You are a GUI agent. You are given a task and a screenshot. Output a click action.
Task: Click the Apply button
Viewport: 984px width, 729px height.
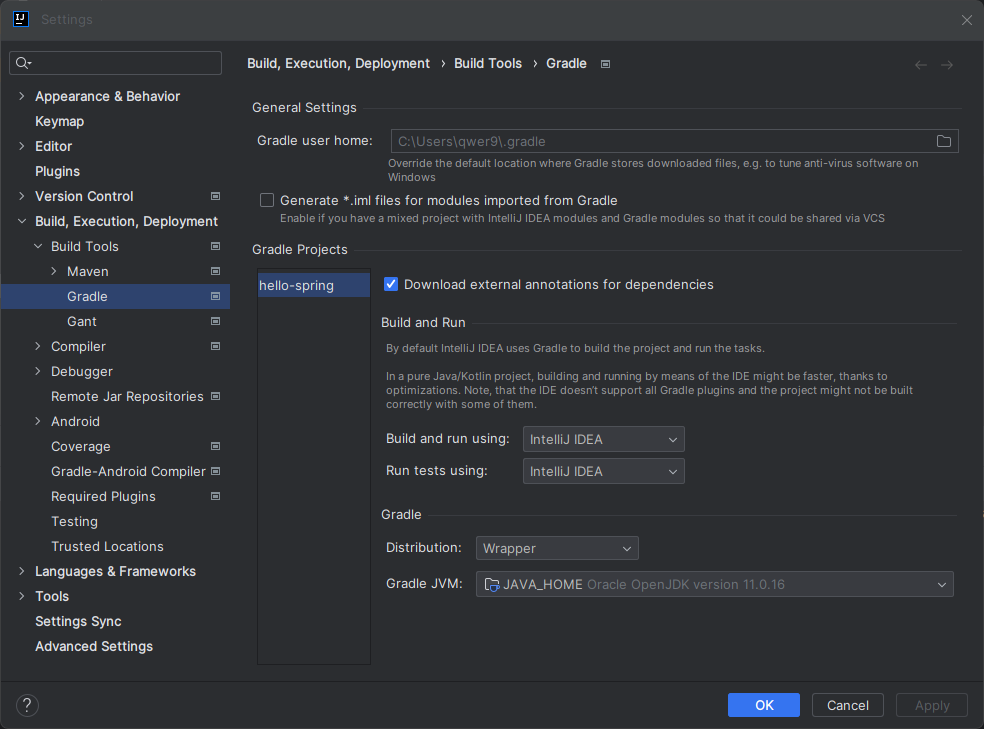coord(932,705)
